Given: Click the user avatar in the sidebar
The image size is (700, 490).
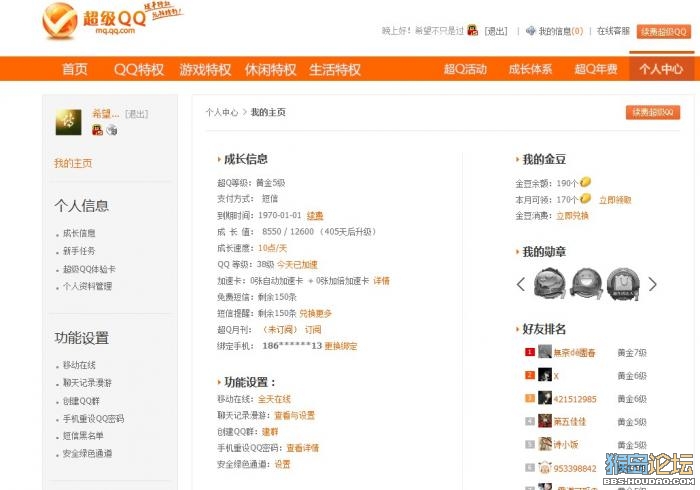Looking at the screenshot, I should [x=68, y=122].
